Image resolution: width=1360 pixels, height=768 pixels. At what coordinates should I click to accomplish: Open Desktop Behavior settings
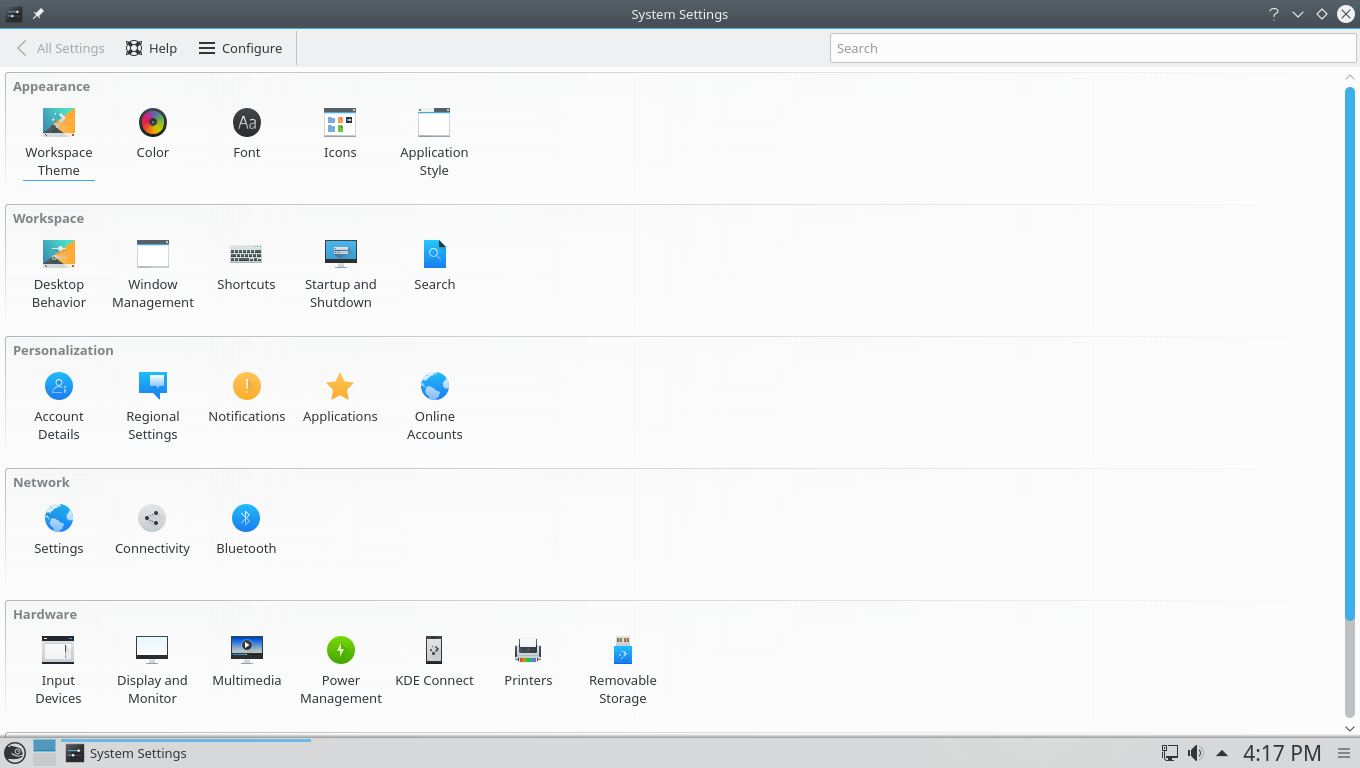pos(59,274)
